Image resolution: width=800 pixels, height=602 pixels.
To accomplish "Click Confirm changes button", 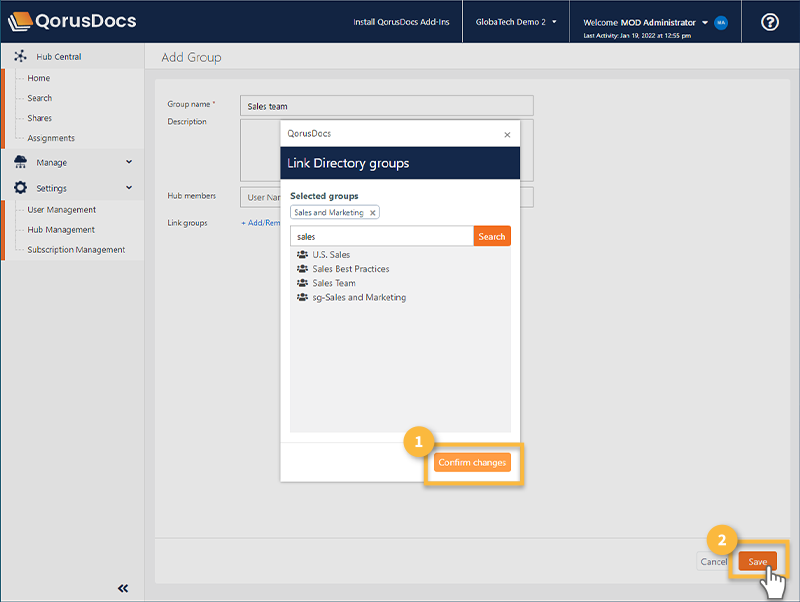I will 472,462.
